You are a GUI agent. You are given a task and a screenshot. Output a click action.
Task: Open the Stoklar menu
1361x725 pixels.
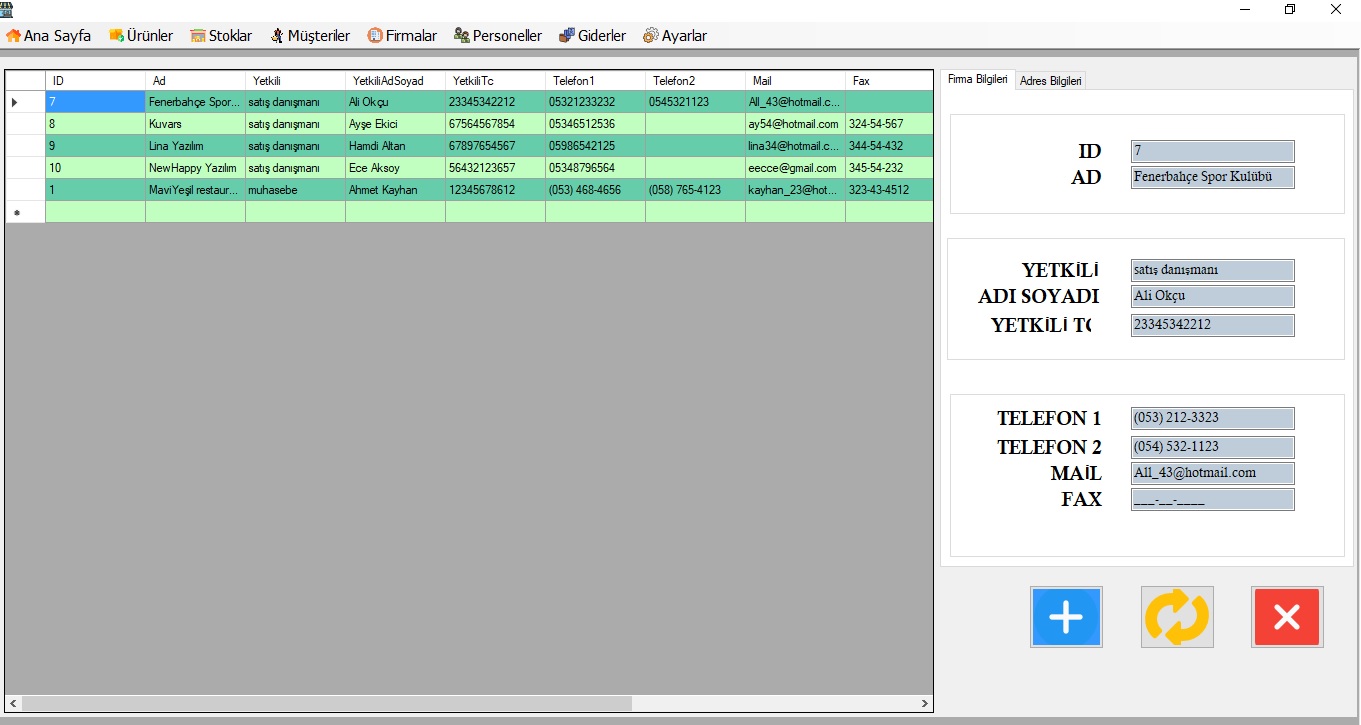[x=222, y=36]
